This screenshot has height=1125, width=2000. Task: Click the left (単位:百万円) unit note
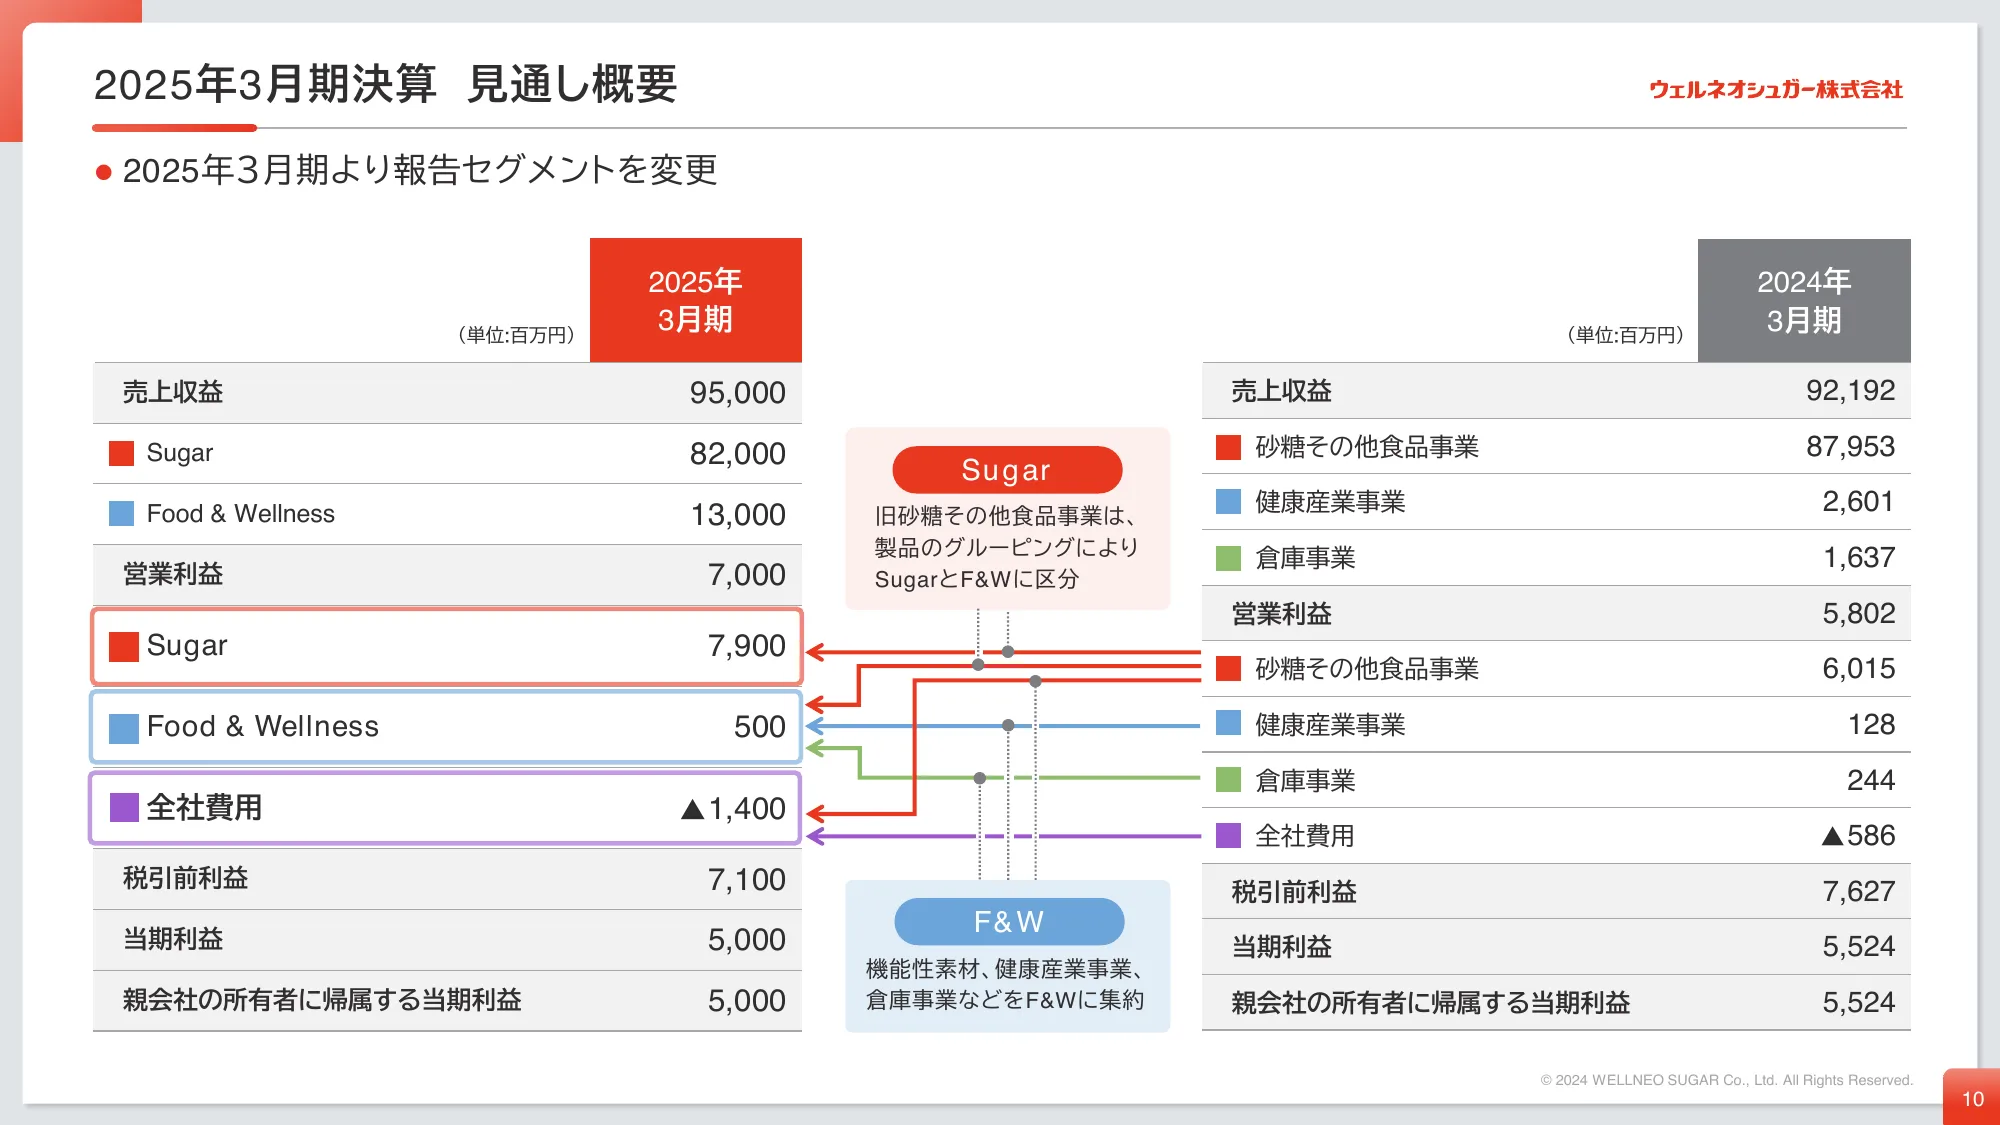point(515,335)
